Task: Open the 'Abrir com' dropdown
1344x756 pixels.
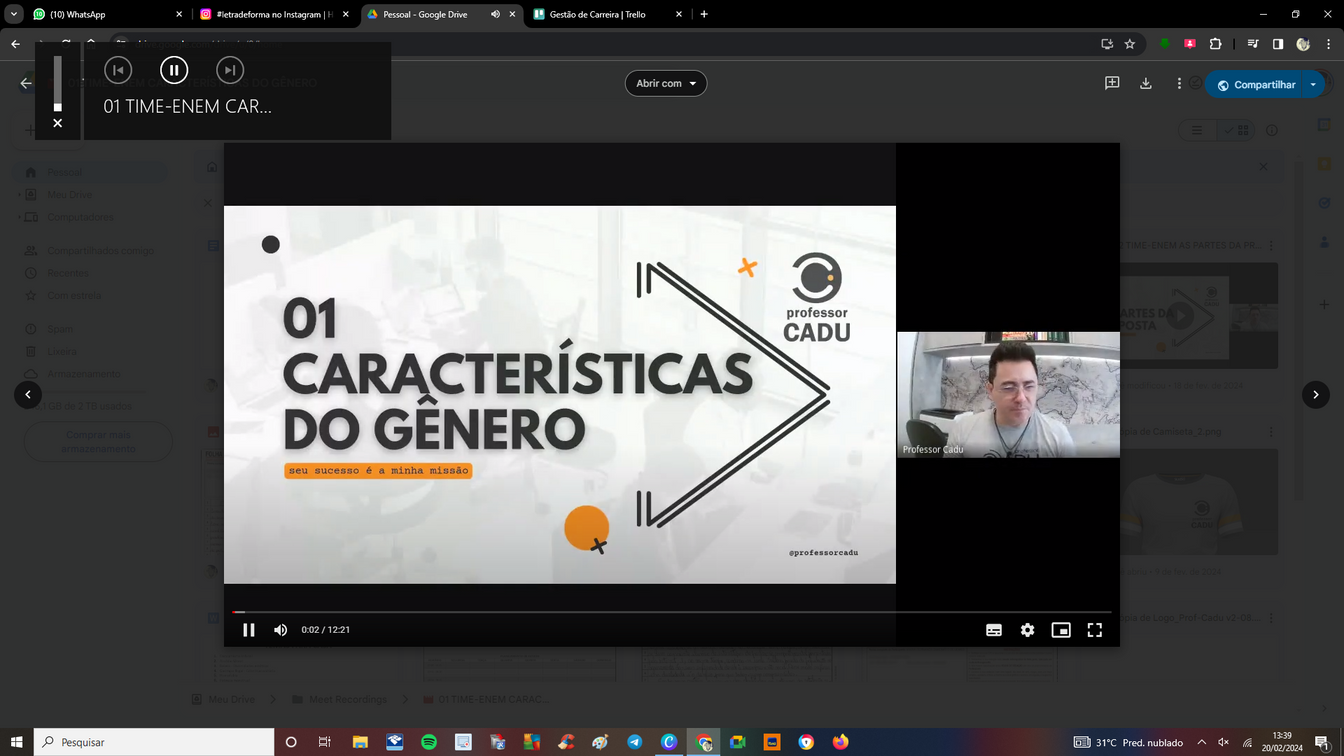Action: click(x=666, y=83)
